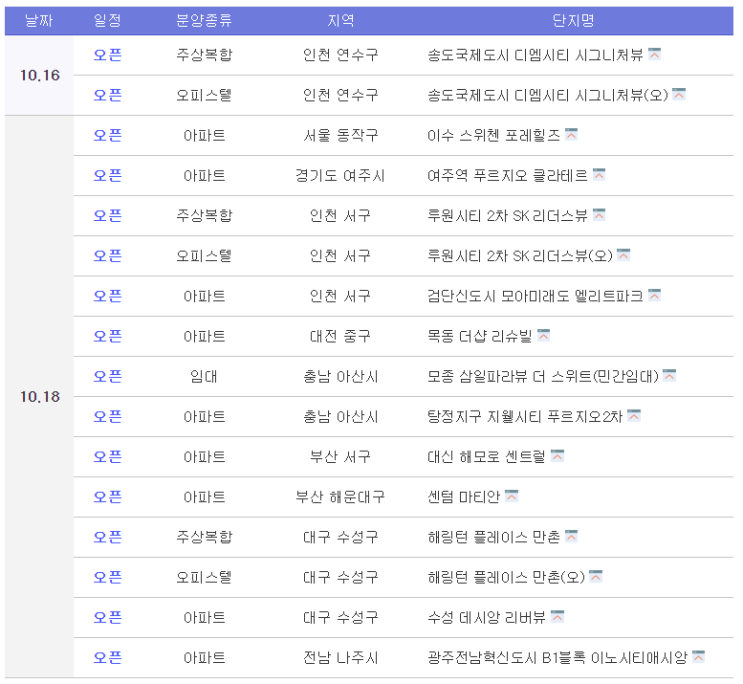This screenshot has width=743, height=684.
Task: Select complex name 광주전남혁신도시 B1블록 이노시티애시앙
Action: [557, 657]
